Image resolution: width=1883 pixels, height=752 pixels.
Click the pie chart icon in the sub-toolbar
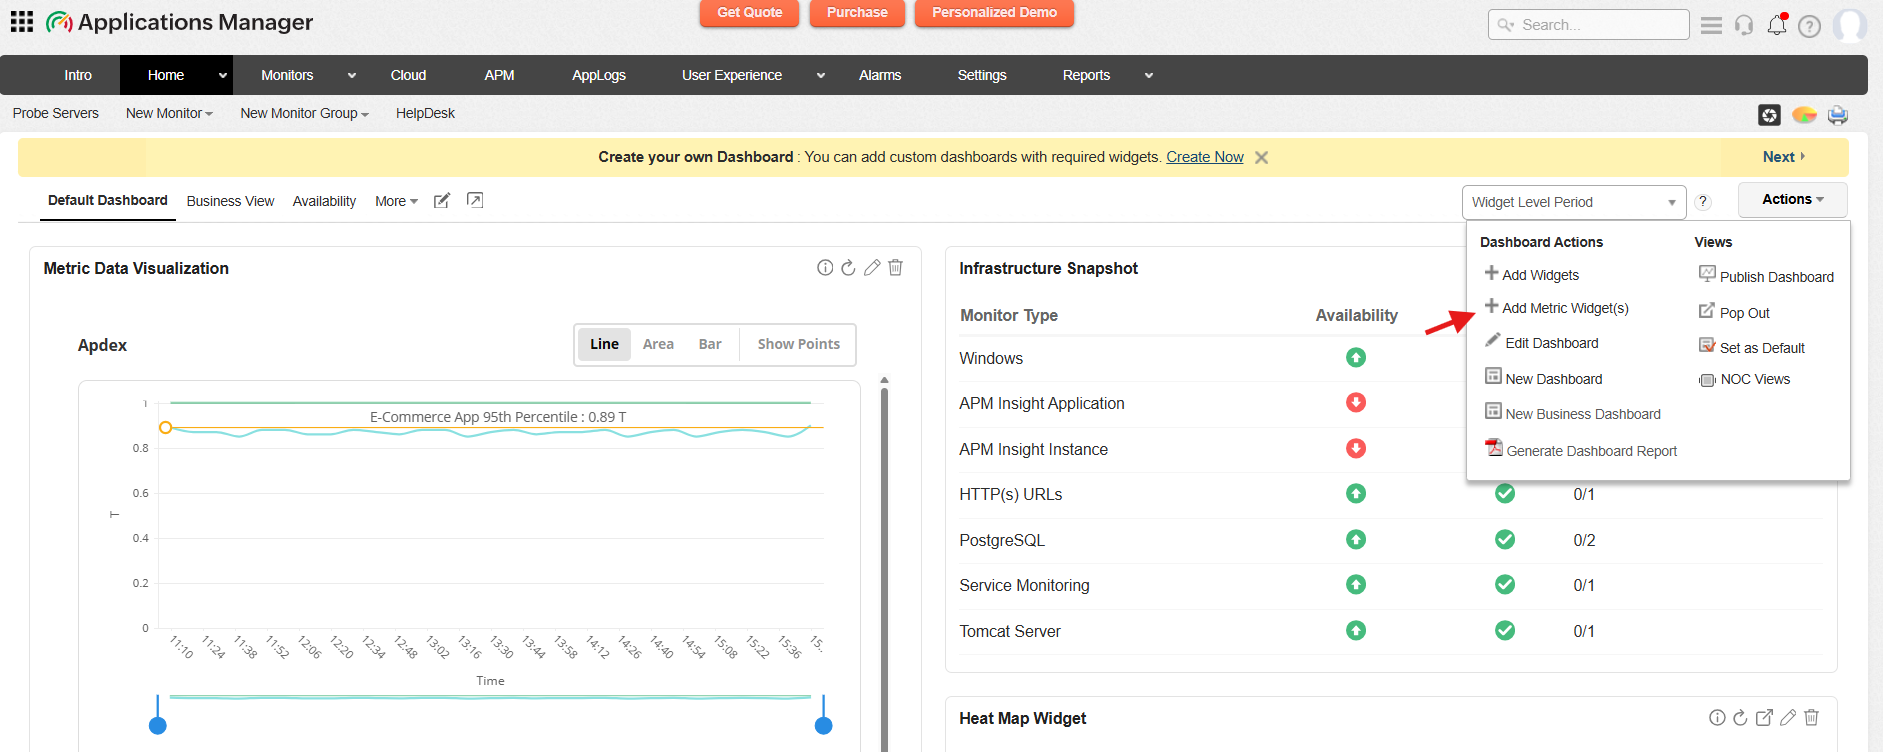(1804, 115)
